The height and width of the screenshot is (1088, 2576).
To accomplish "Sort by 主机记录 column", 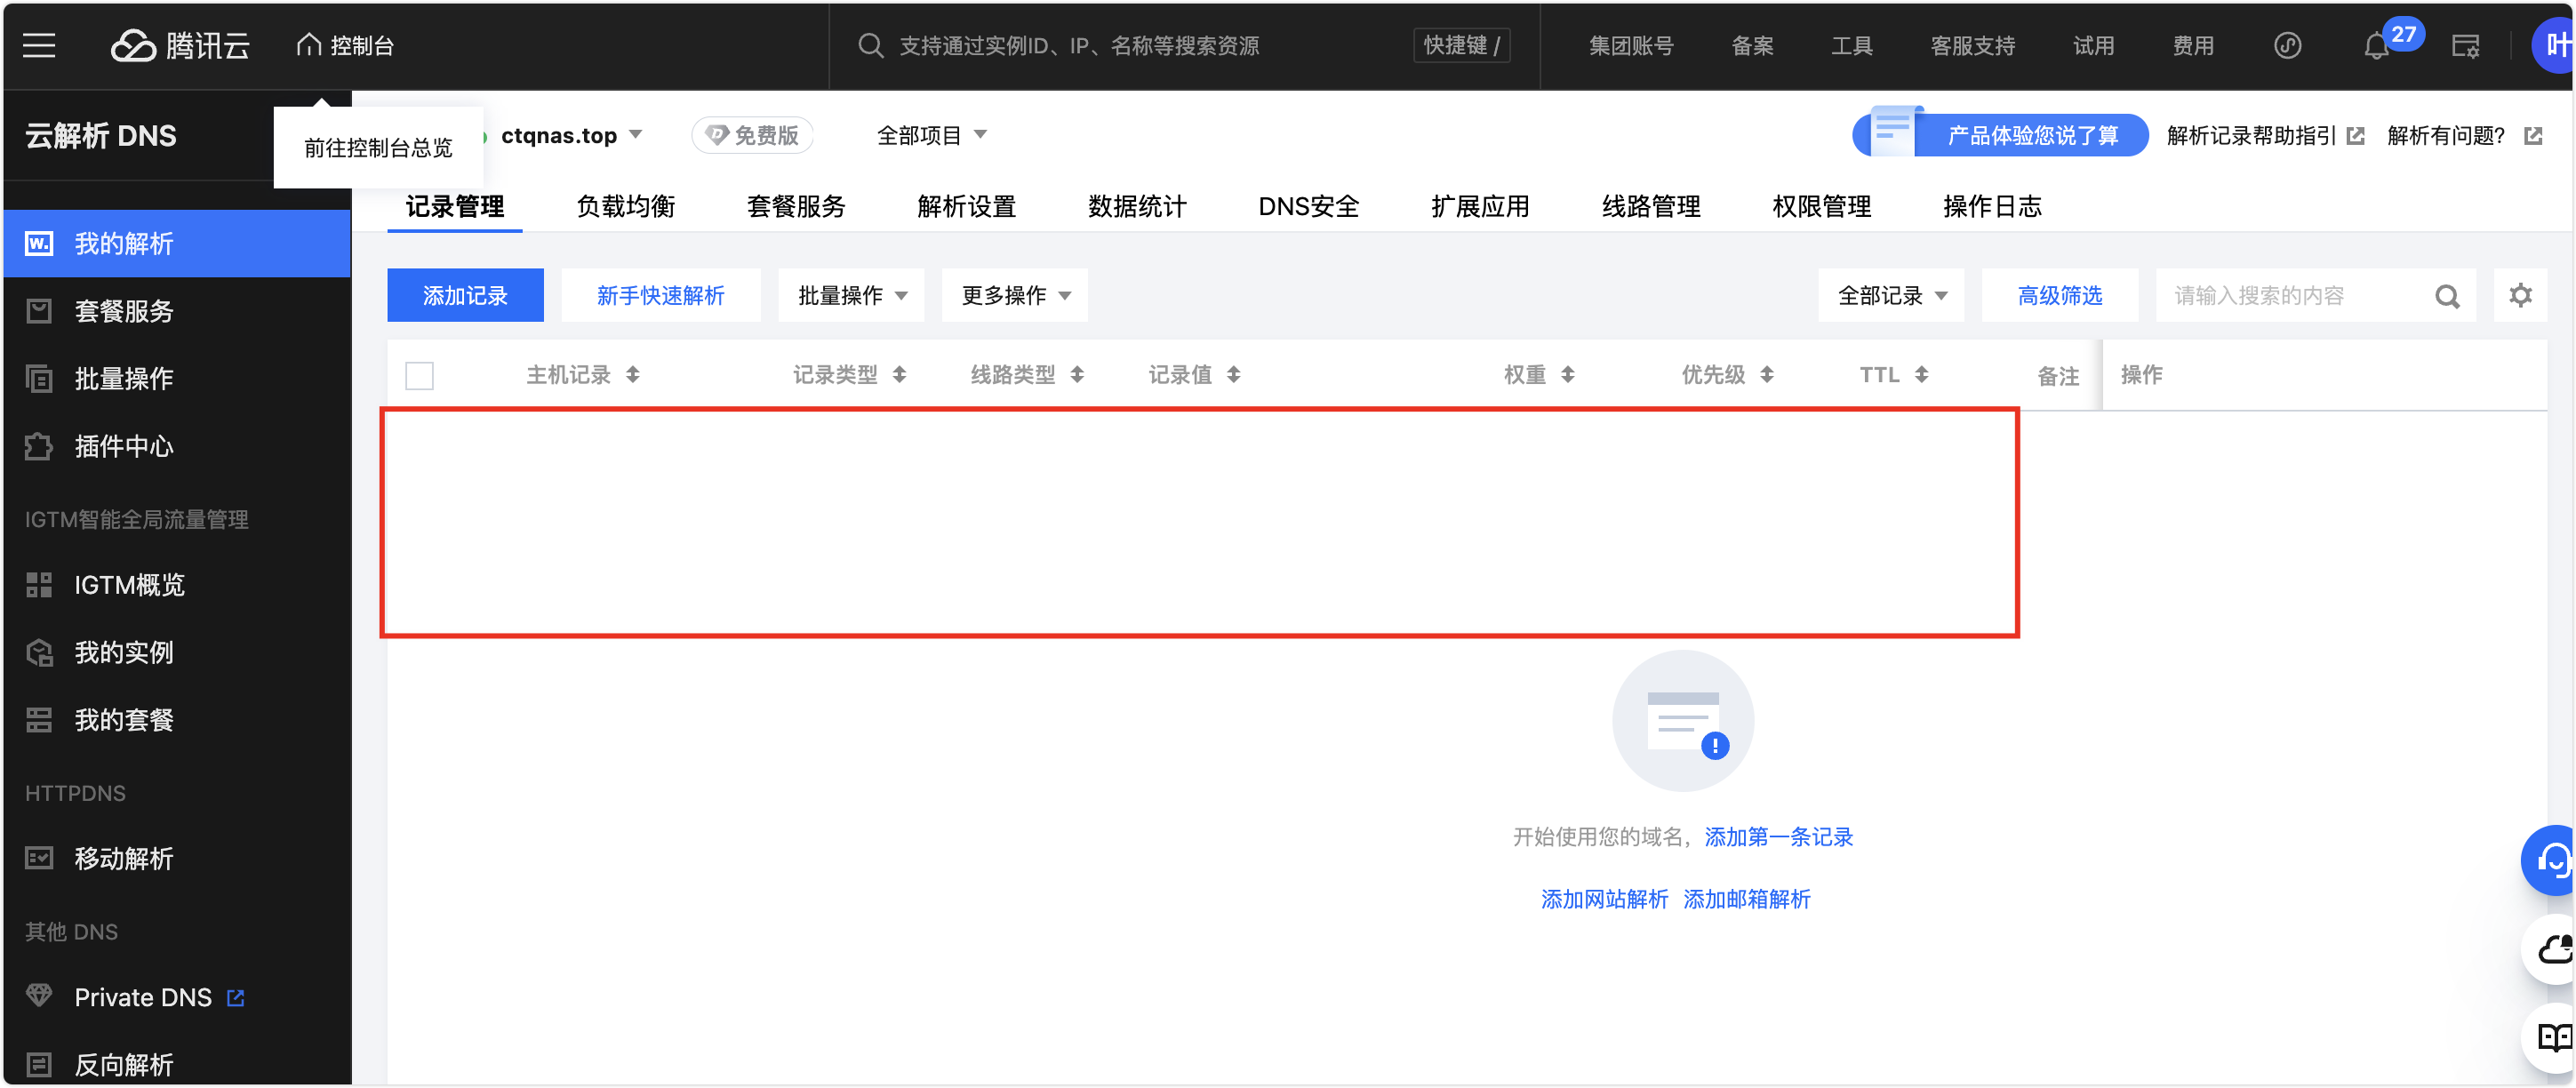I will [633, 375].
